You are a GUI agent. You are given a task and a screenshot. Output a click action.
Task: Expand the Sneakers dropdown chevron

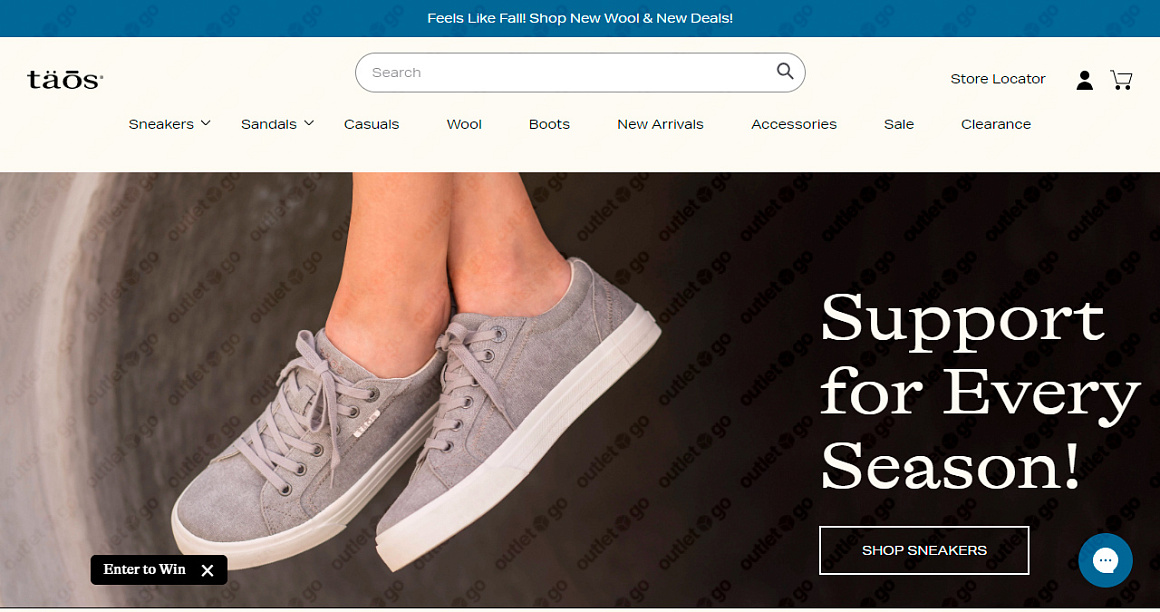(206, 123)
